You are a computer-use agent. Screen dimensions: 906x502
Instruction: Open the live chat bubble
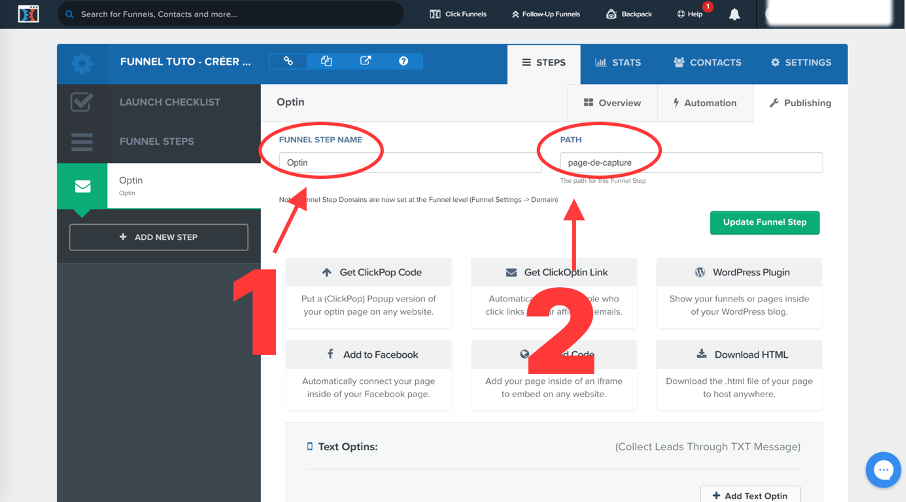pyautogui.click(x=883, y=470)
